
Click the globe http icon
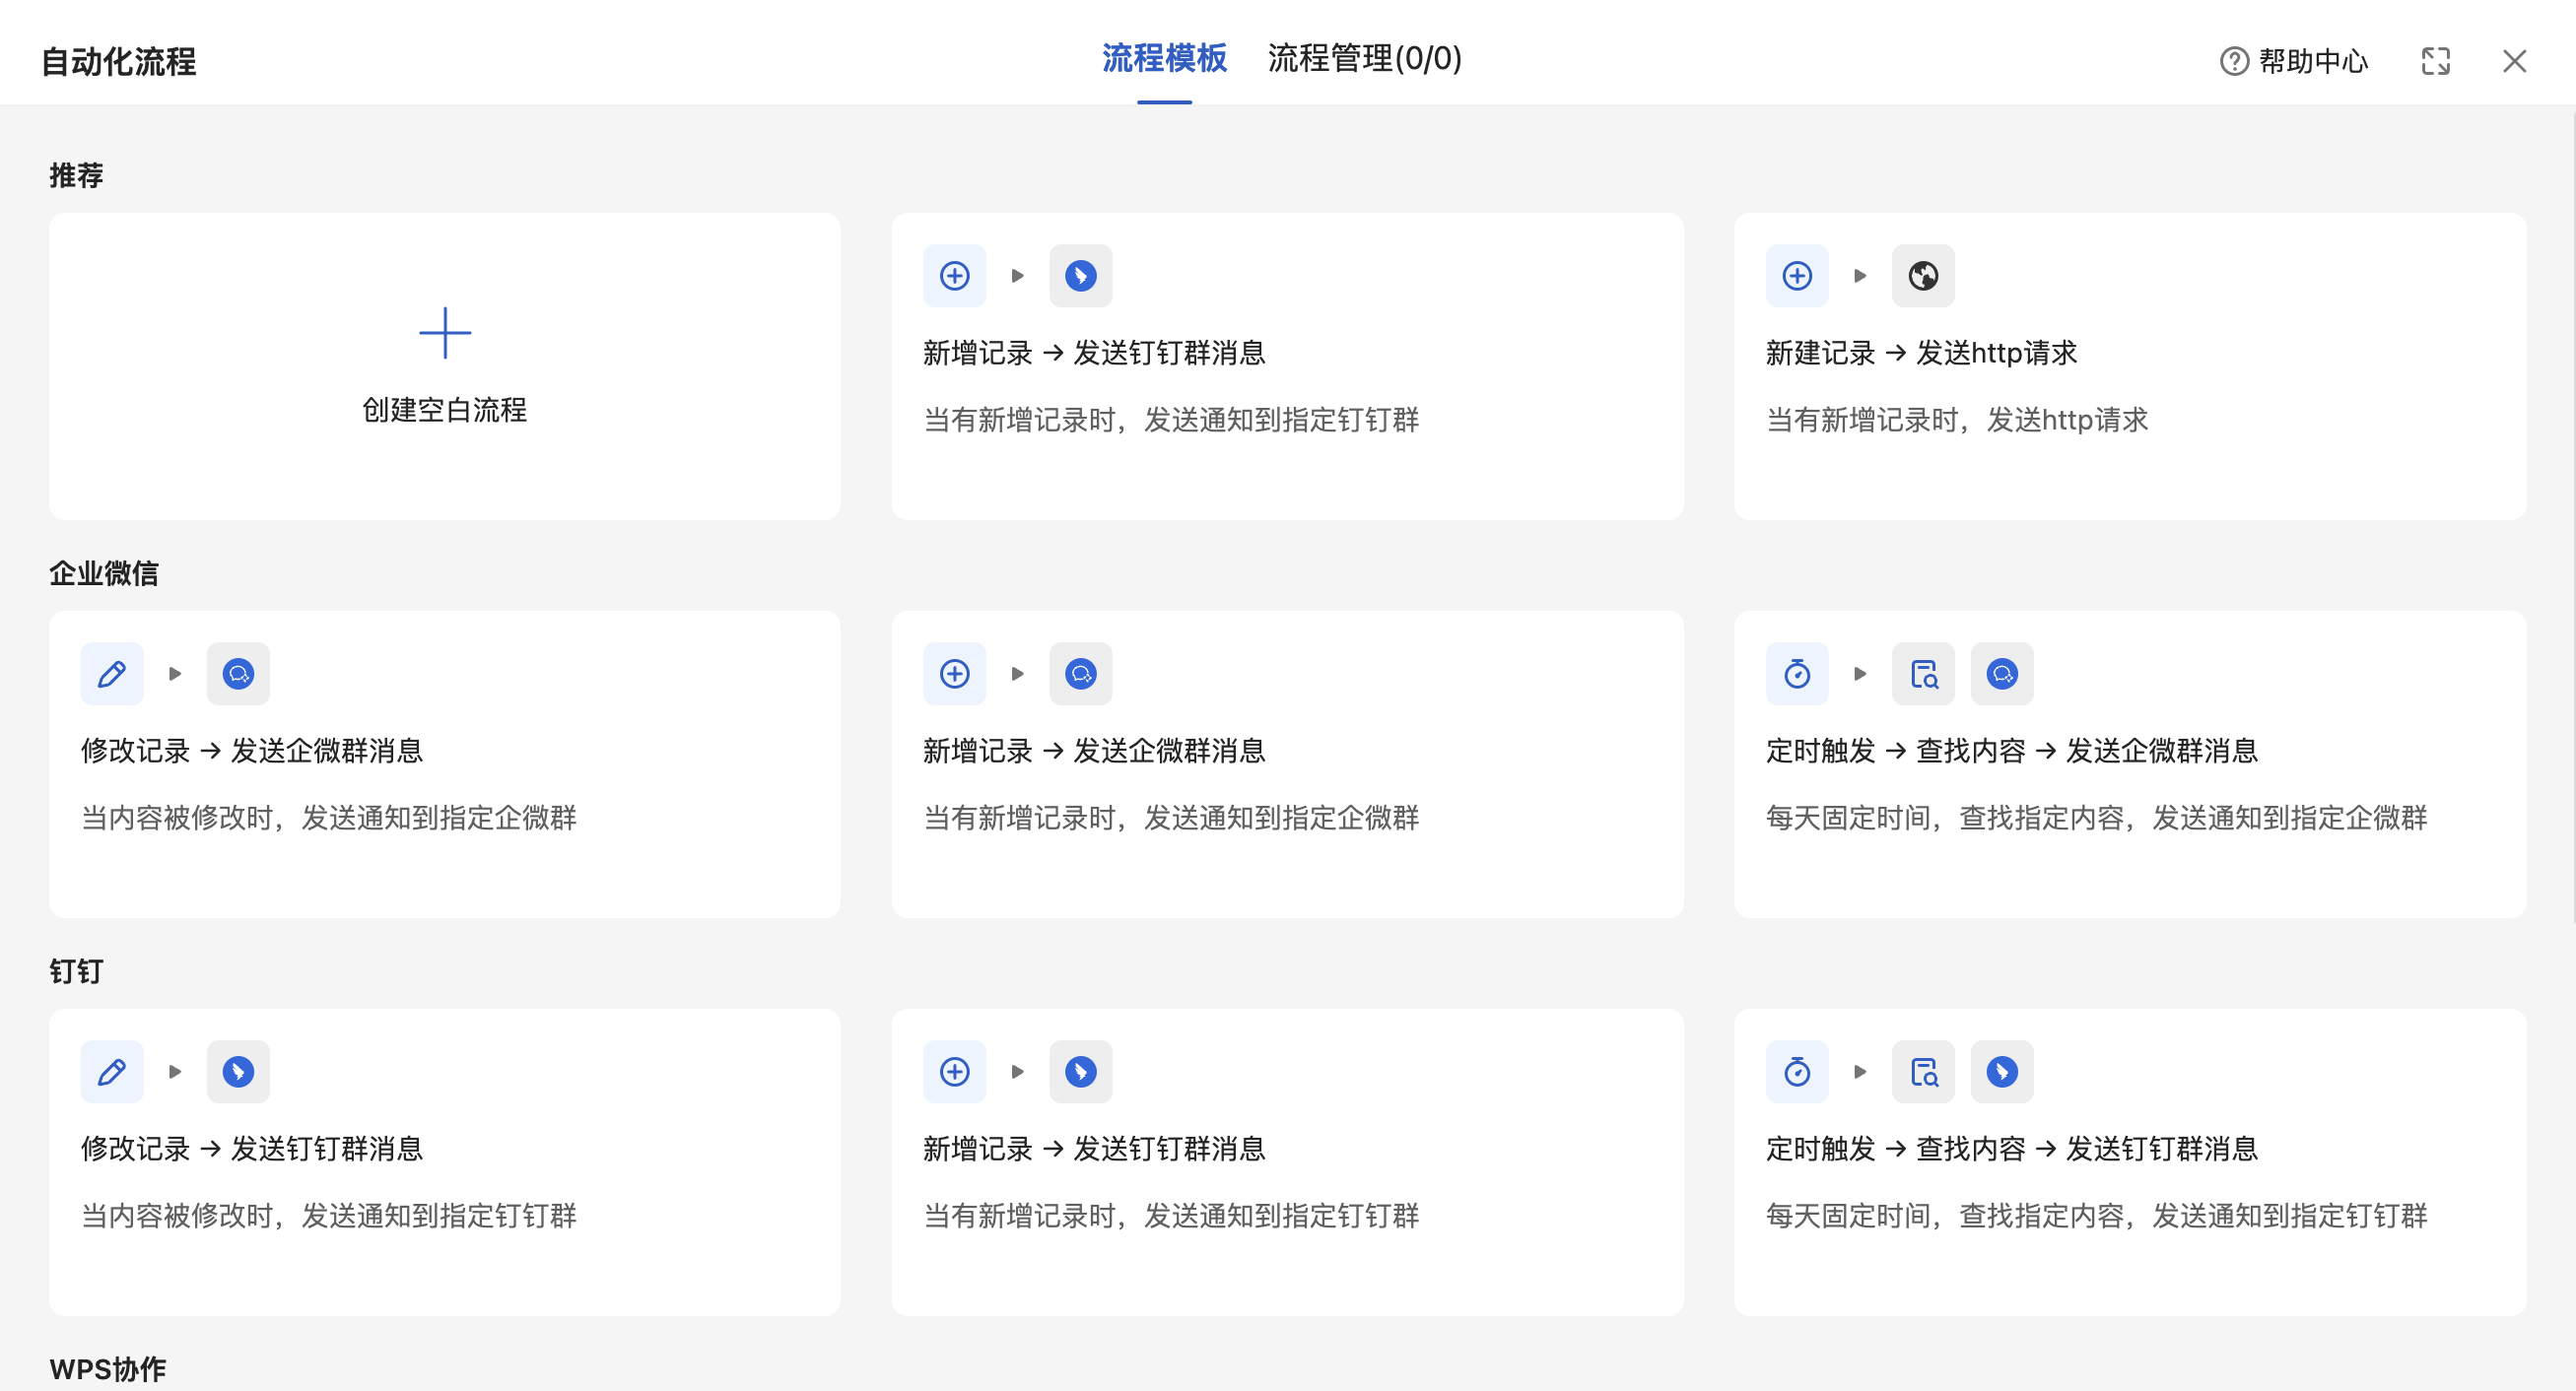[x=1924, y=276]
